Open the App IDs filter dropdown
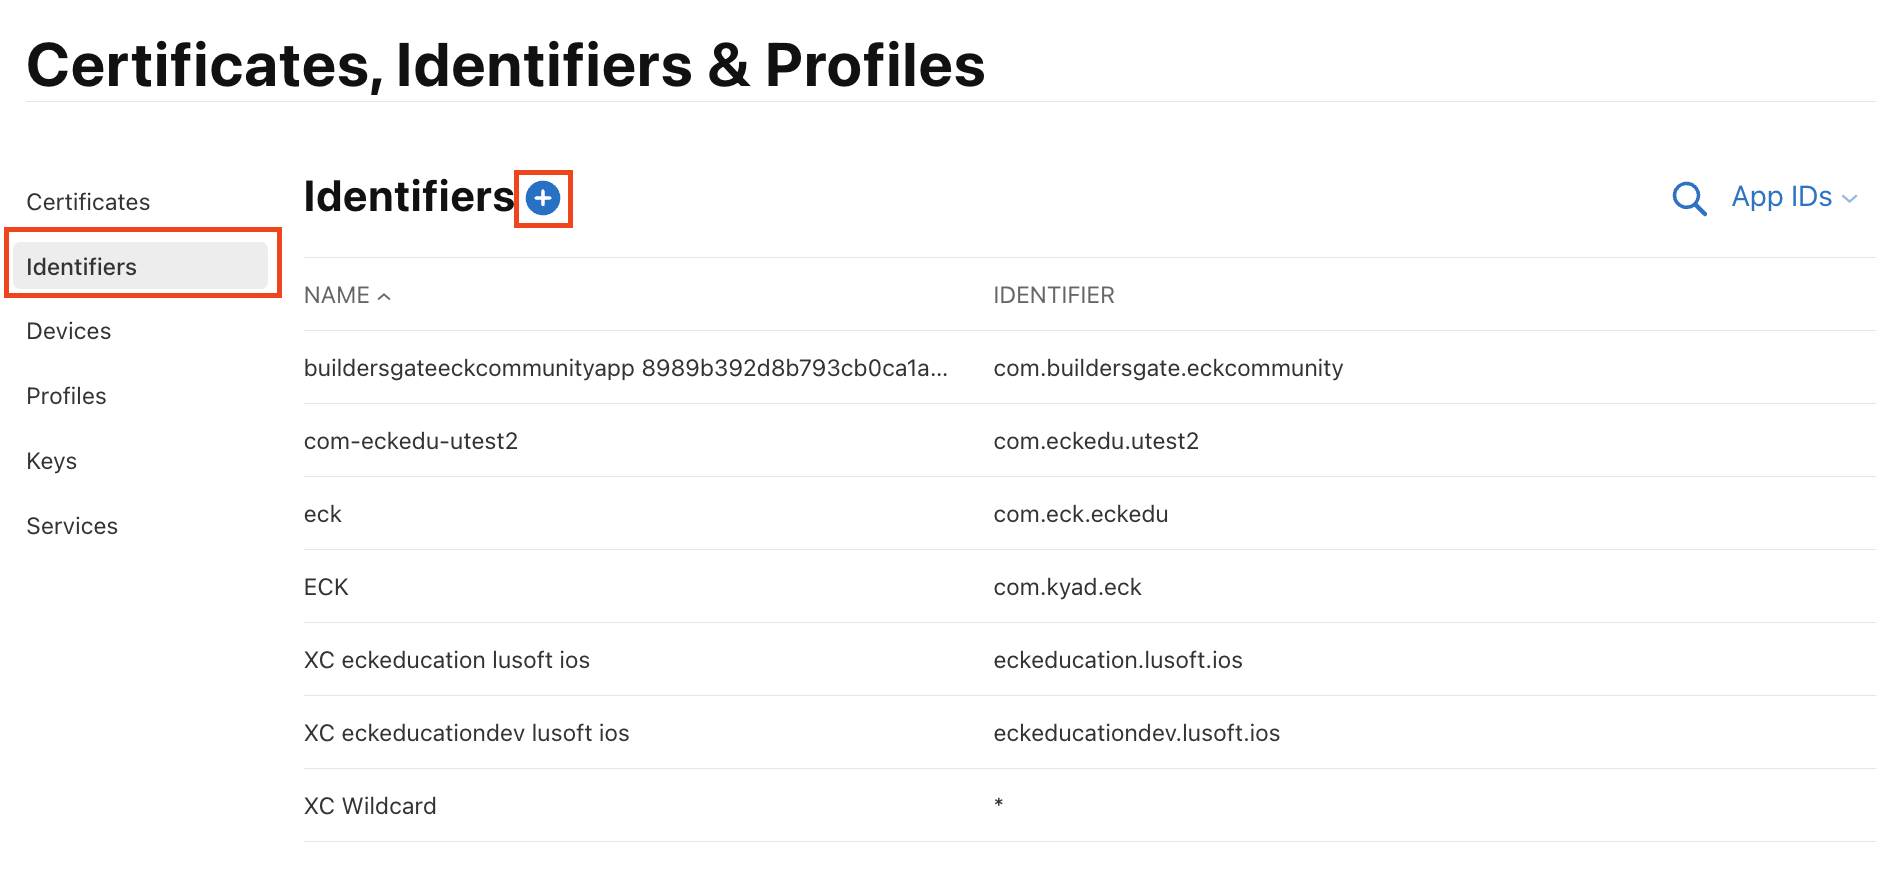This screenshot has width=1894, height=874. (1794, 197)
